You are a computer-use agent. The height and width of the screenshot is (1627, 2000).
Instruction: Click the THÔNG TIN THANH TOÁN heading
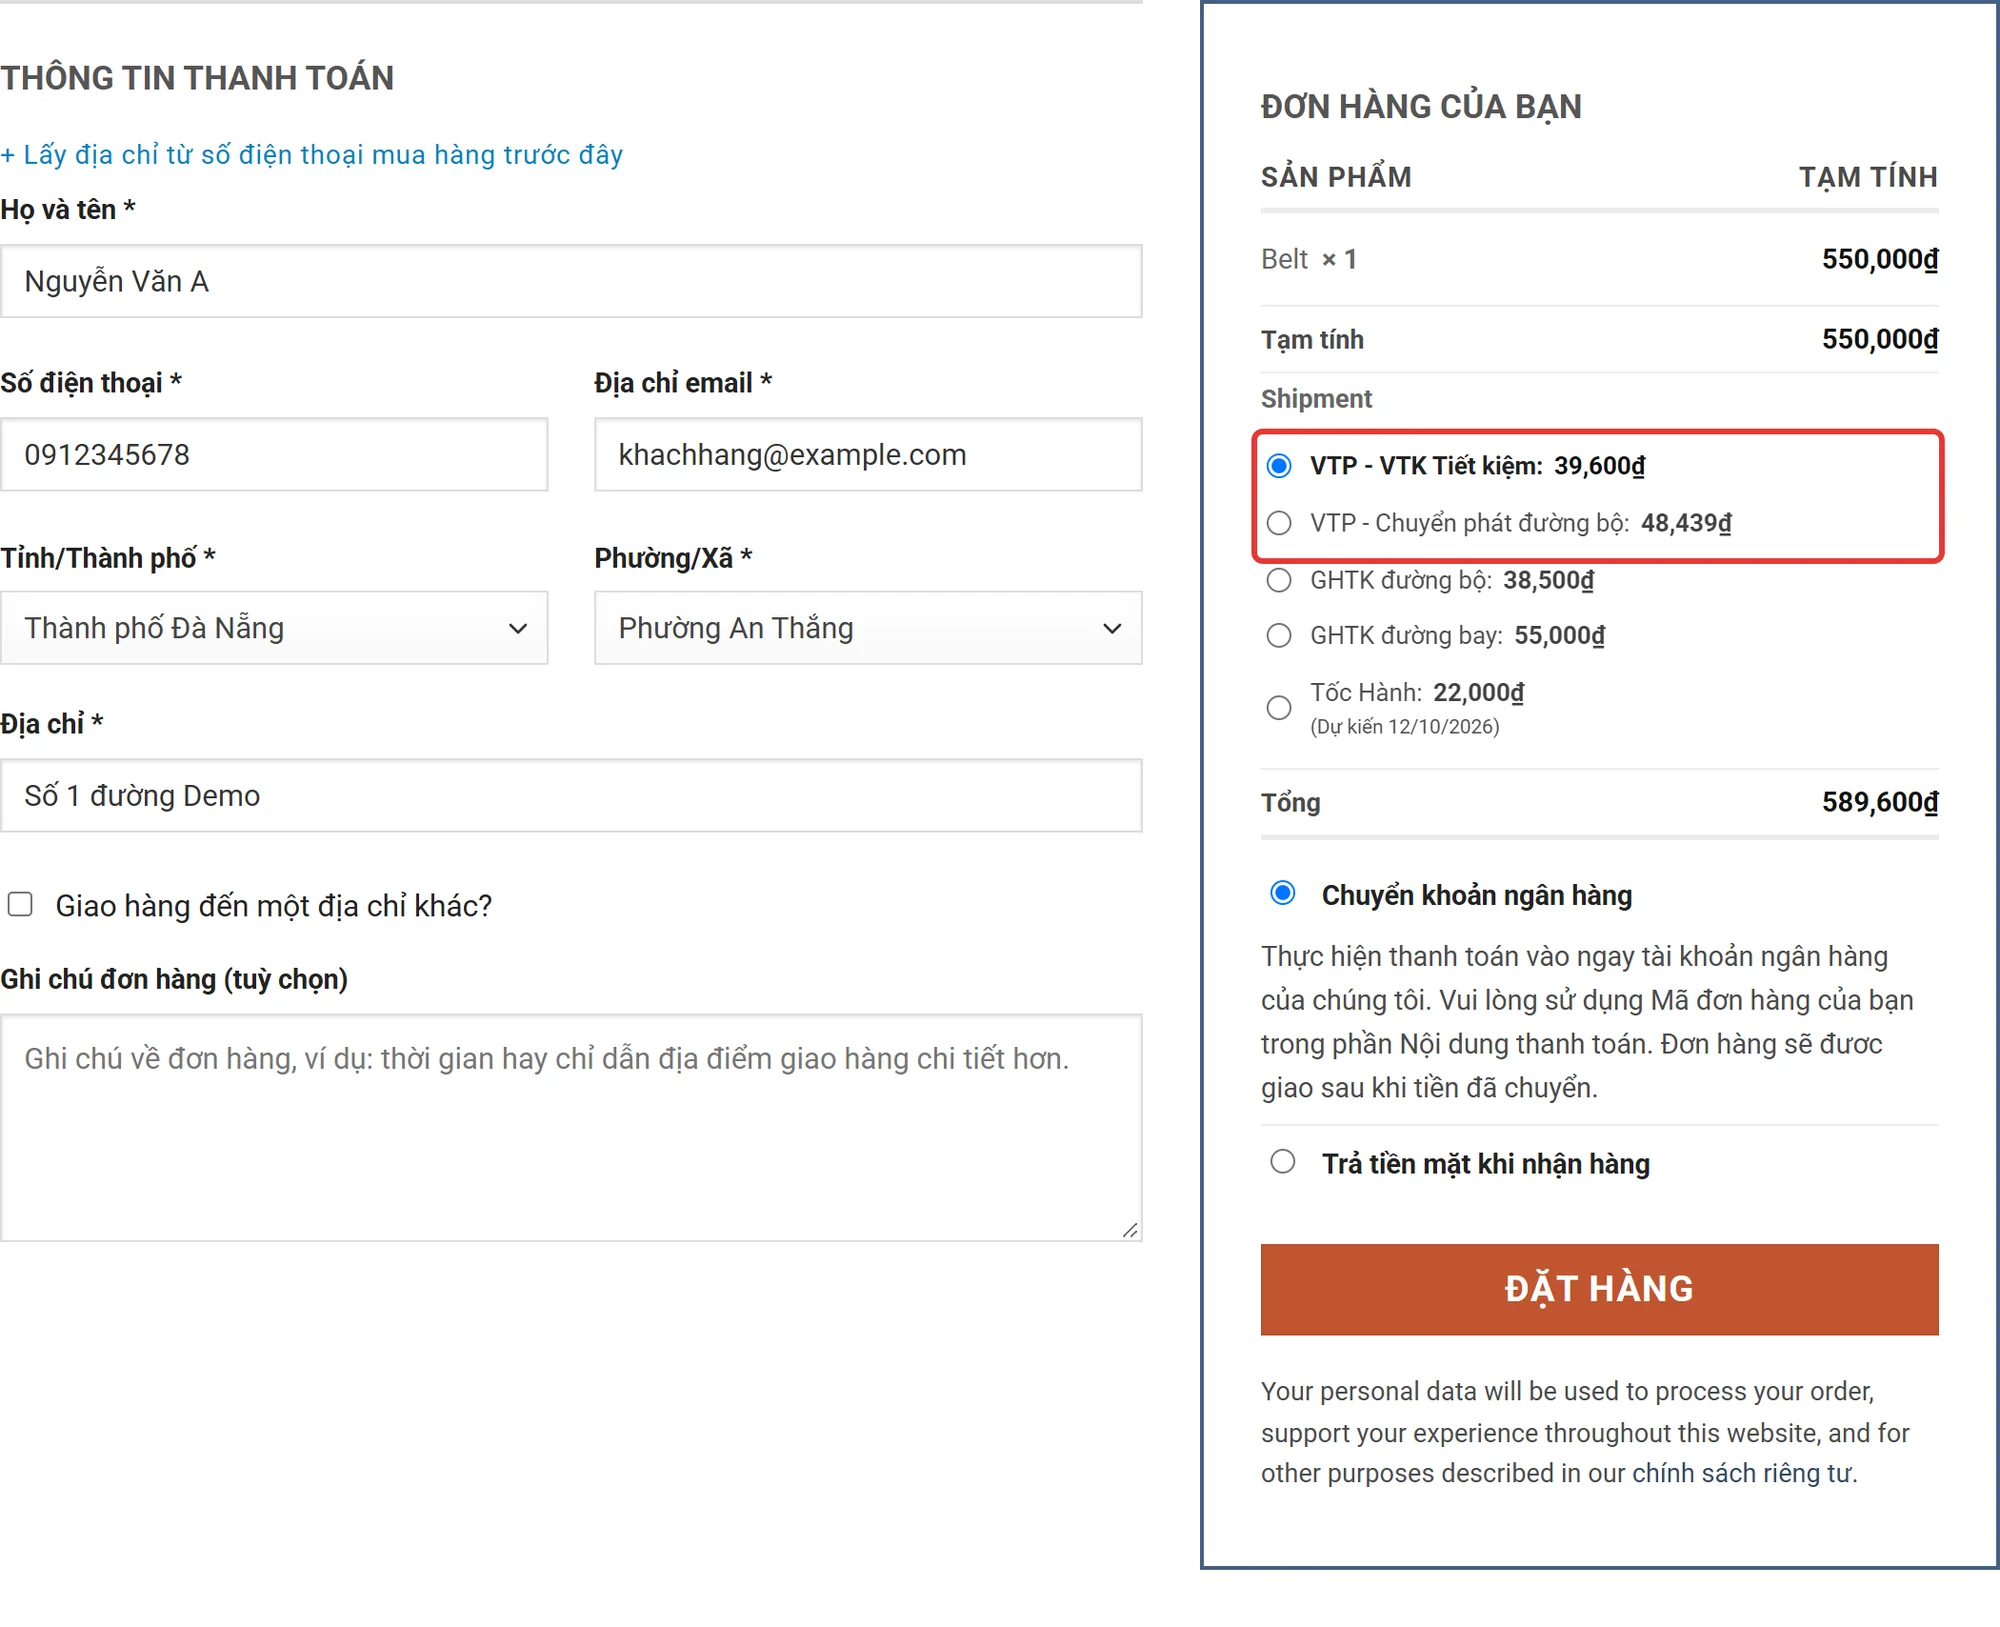point(197,78)
